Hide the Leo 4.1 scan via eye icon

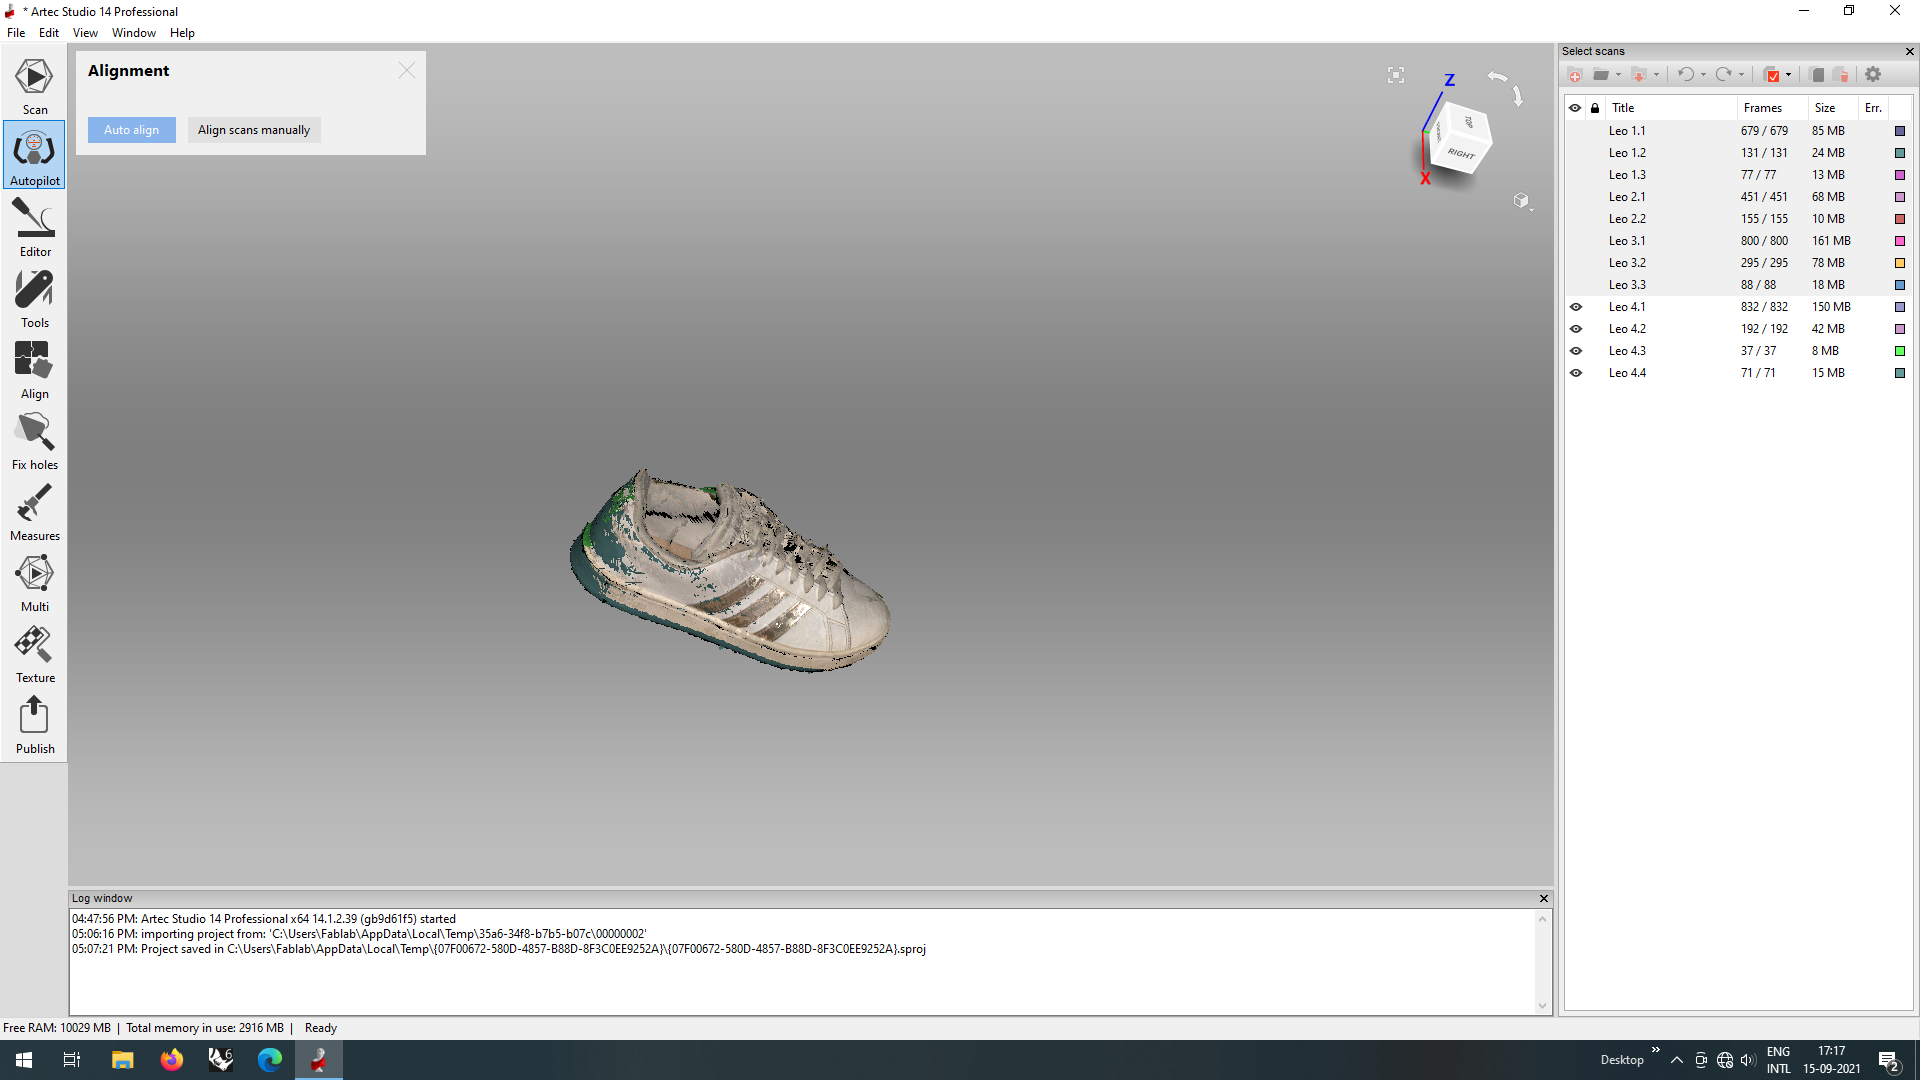point(1576,307)
